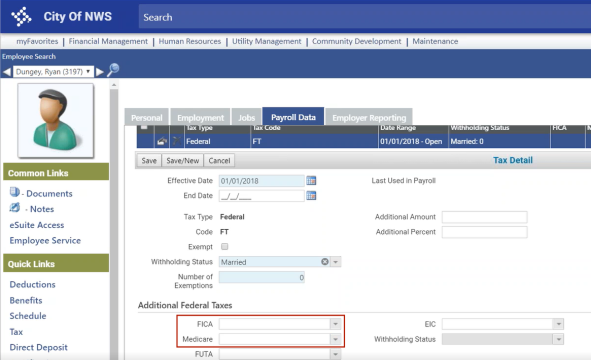Click edit icon in Federal tax row
Screen dimensions: 591x360
click(x=162, y=141)
